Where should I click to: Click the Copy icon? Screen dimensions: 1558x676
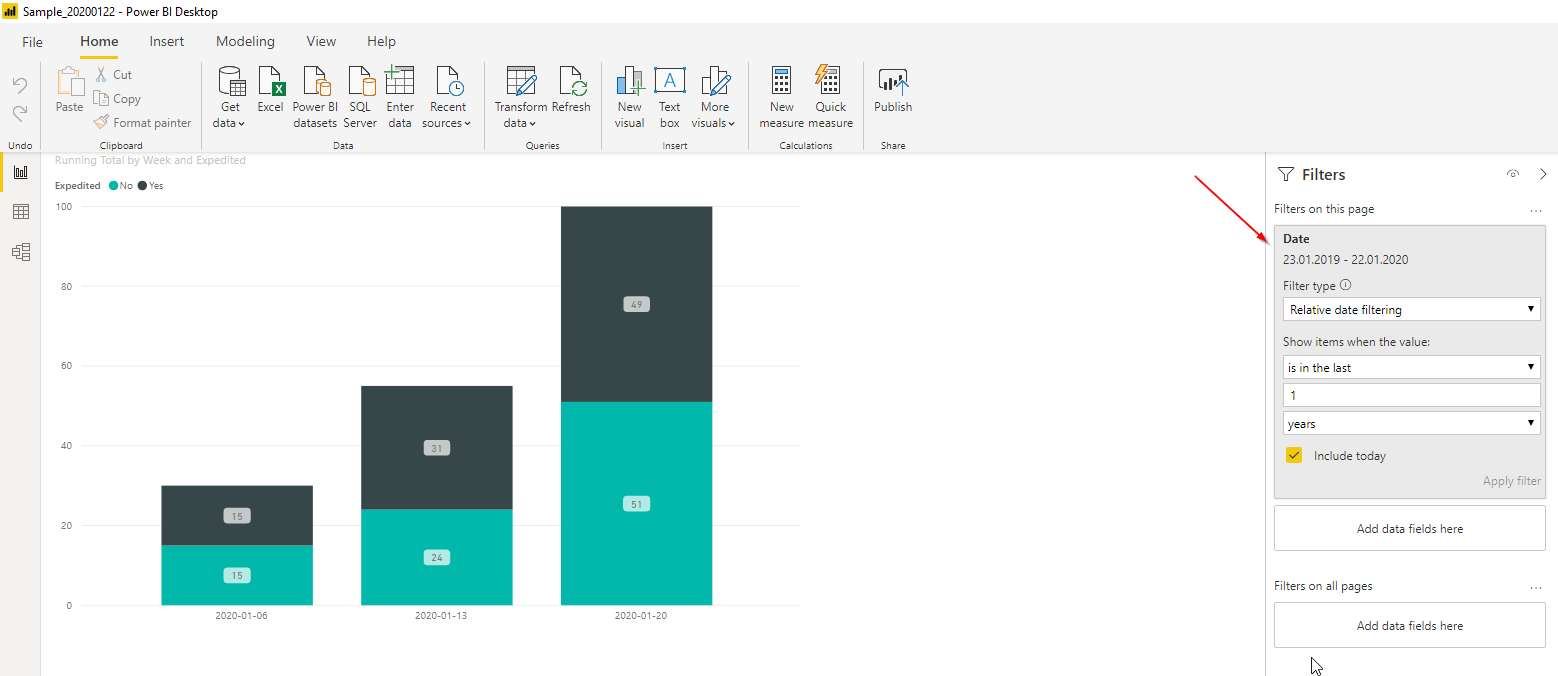click(101, 98)
